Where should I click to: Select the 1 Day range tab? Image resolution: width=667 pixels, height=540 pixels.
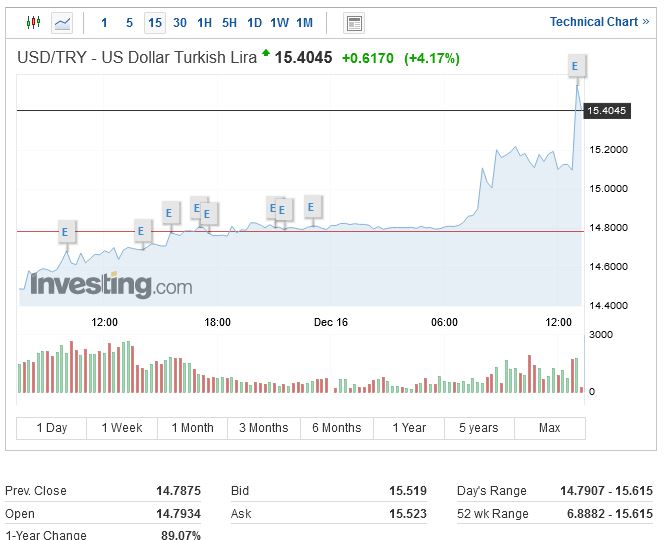tap(52, 428)
